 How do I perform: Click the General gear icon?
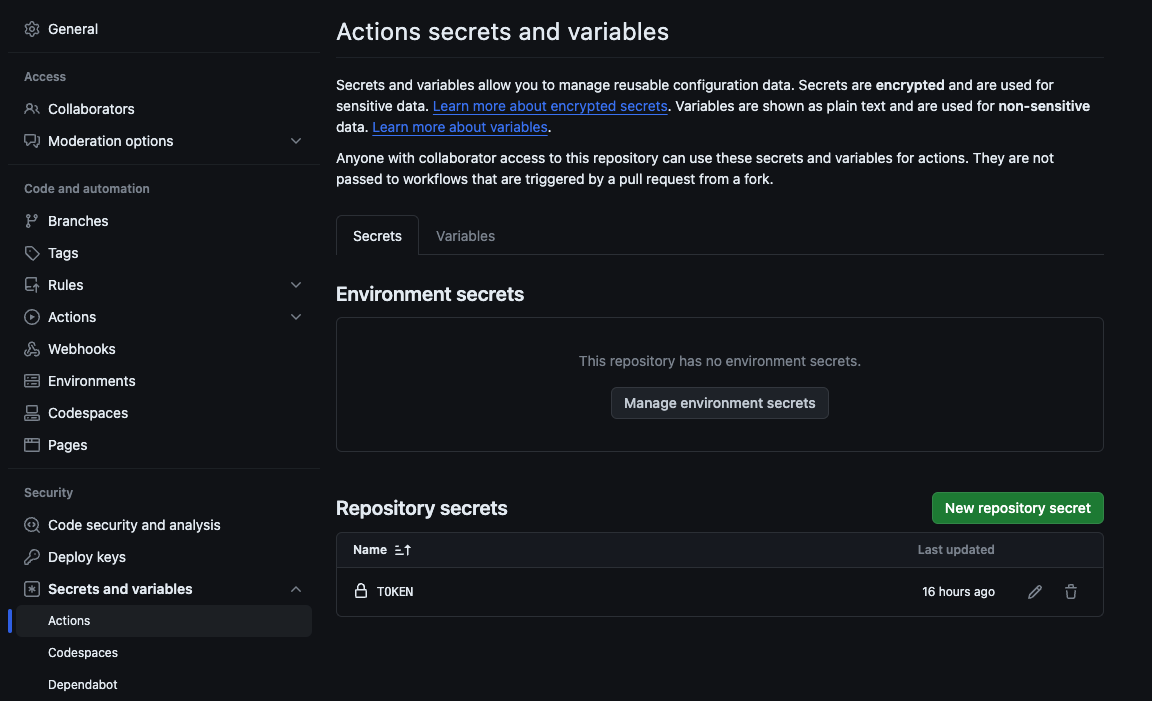(x=32, y=29)
